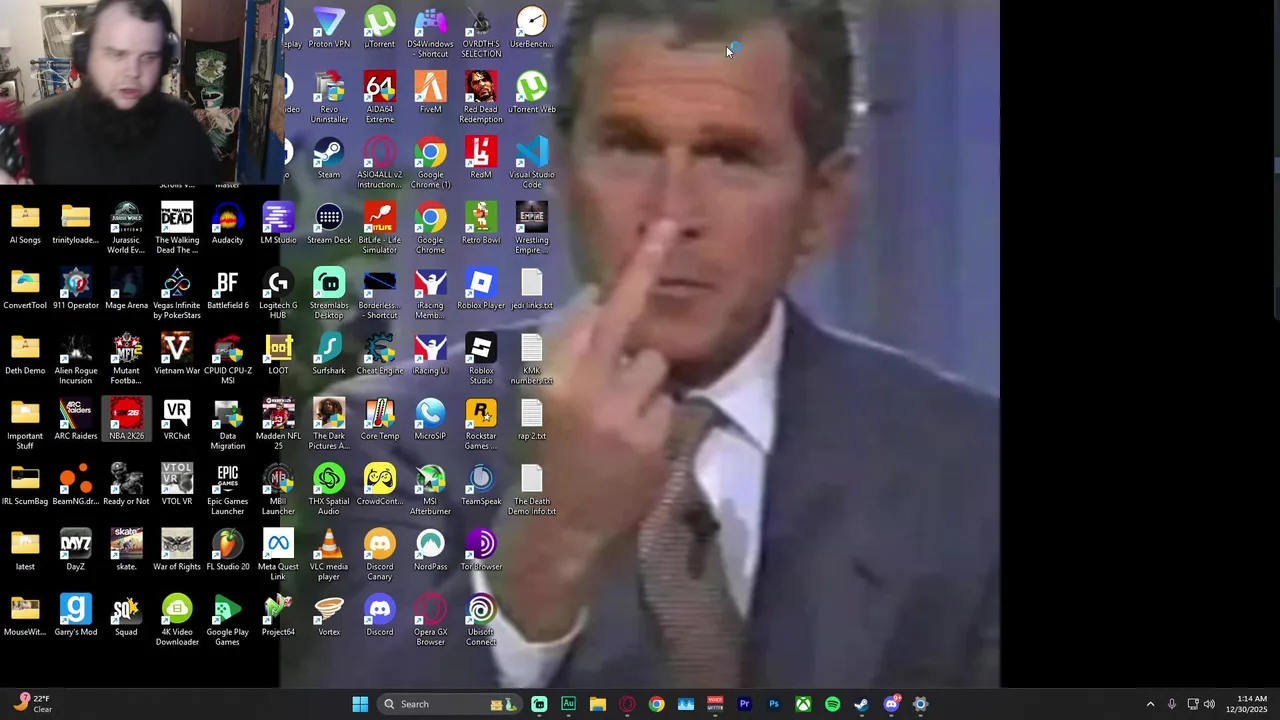The image size is (1280, 720).
Task: Select the jedi links.txt file
Action: click(532, 289)
